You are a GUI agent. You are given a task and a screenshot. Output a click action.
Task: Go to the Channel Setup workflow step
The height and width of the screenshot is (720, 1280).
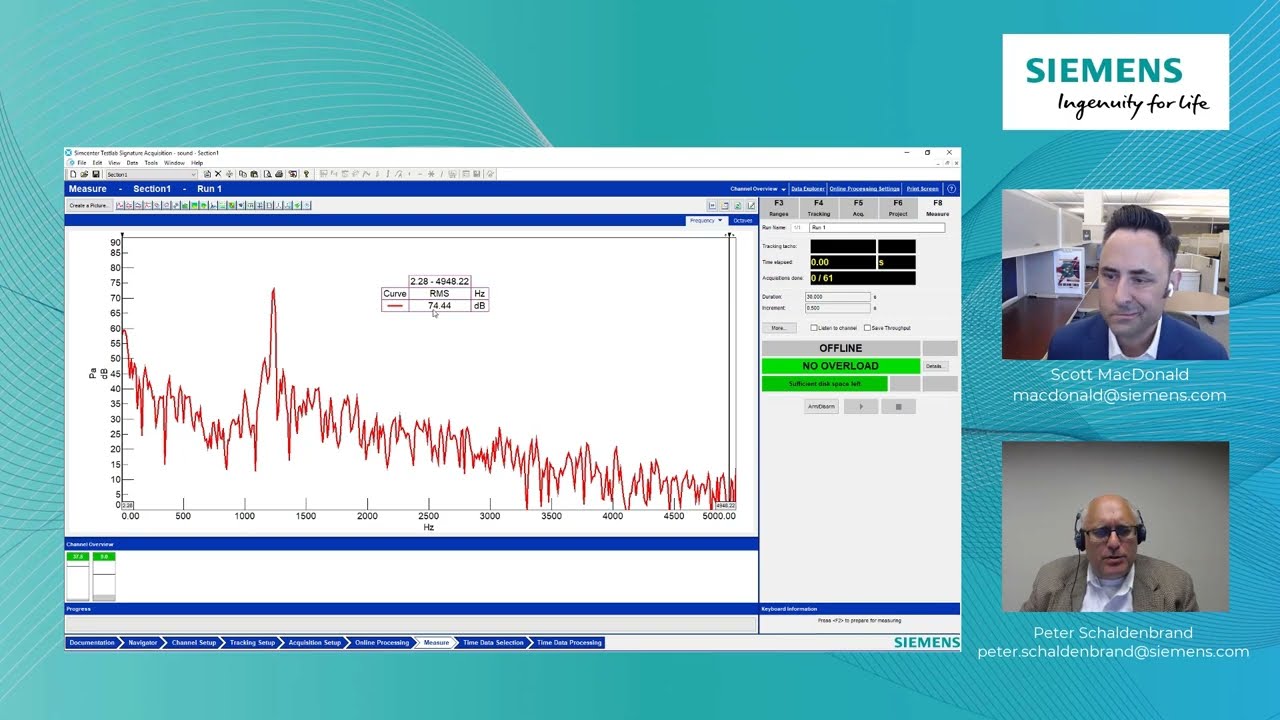point(193,643)
